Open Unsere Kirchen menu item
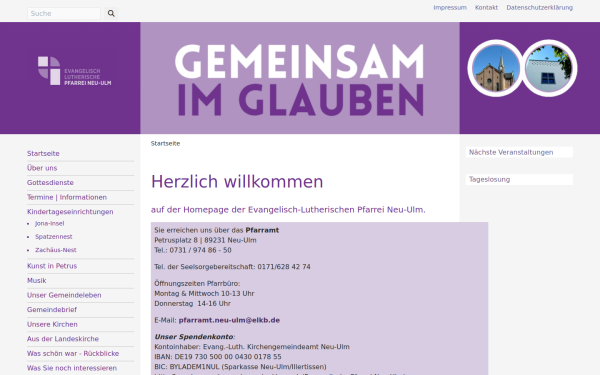 52,324
